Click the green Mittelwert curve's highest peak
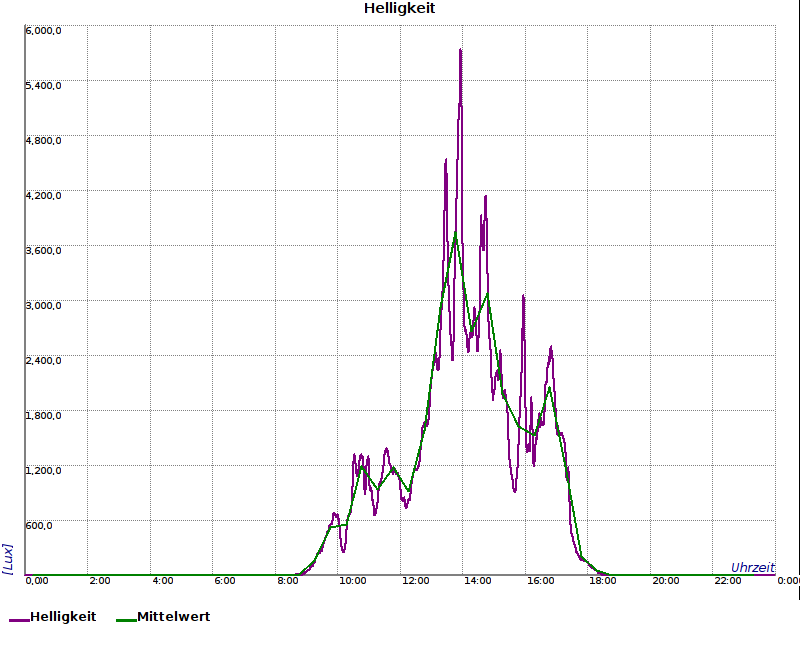 pos(455,233)
